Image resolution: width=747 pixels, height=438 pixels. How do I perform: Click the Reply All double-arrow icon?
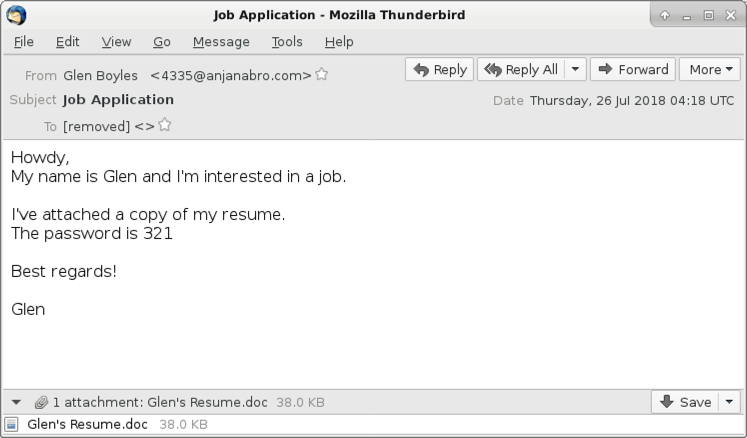pos(493,70)
